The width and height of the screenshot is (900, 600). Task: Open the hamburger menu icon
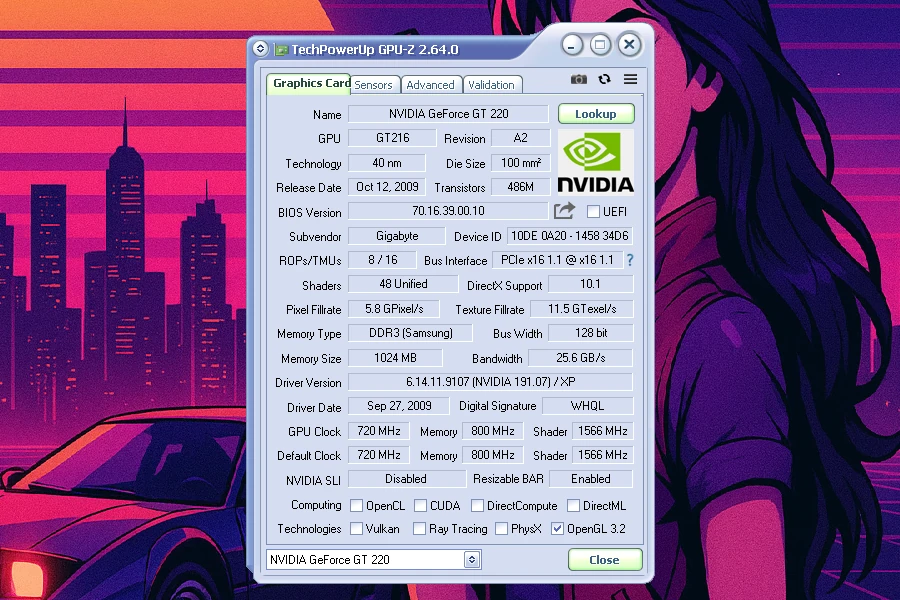(x=630, y=79)
